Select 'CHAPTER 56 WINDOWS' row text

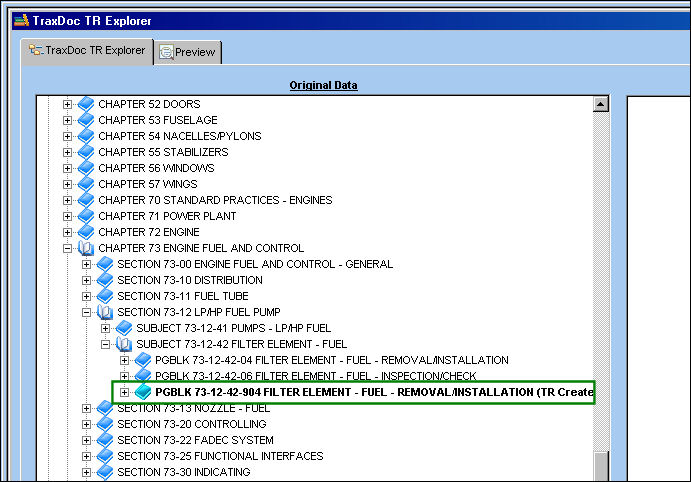[x=156, y=168]
